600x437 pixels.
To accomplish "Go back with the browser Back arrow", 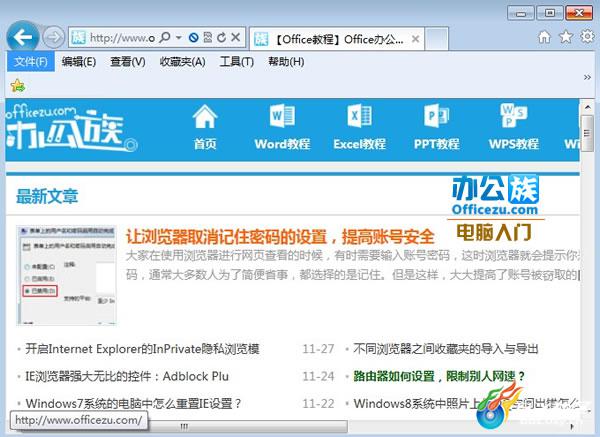I will 23,37.
